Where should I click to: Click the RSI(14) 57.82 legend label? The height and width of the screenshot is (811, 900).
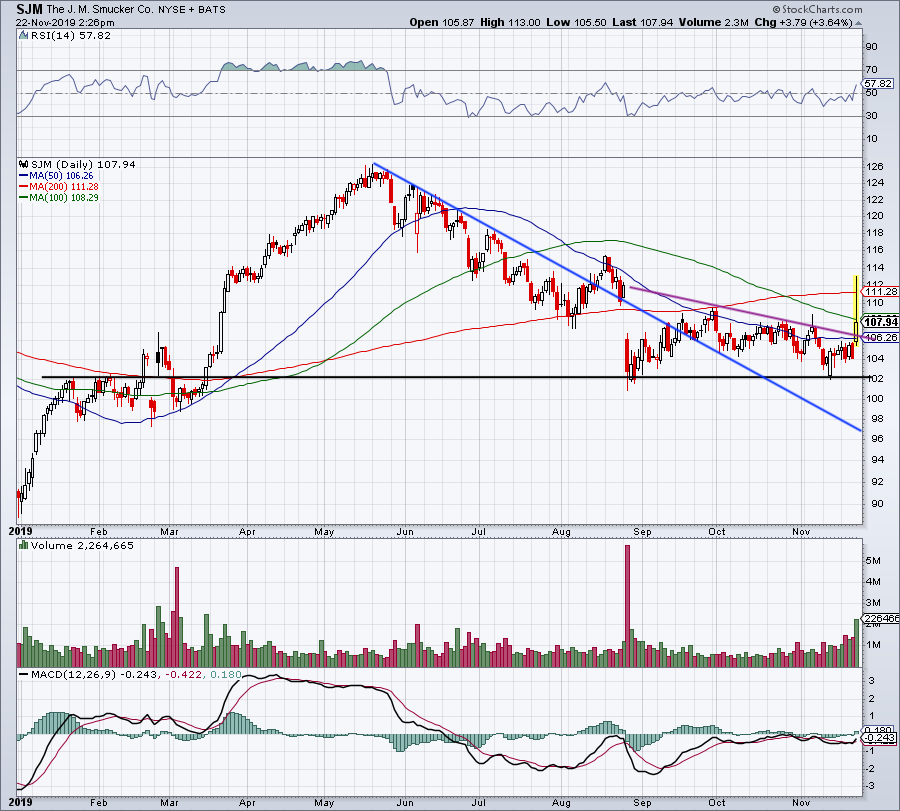click(70, 36)
